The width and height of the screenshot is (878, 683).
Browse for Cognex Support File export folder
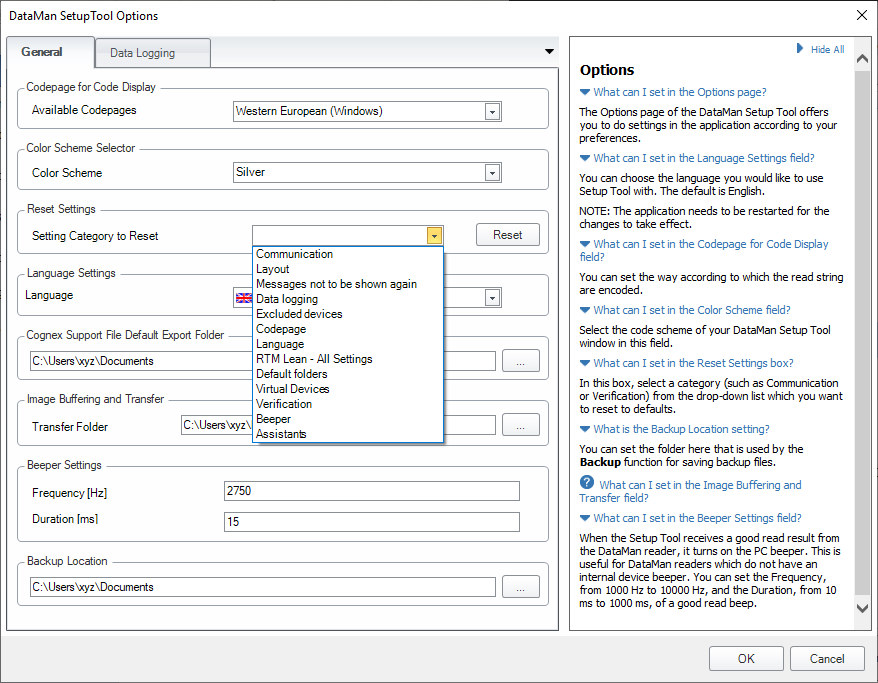click(520, 361)
